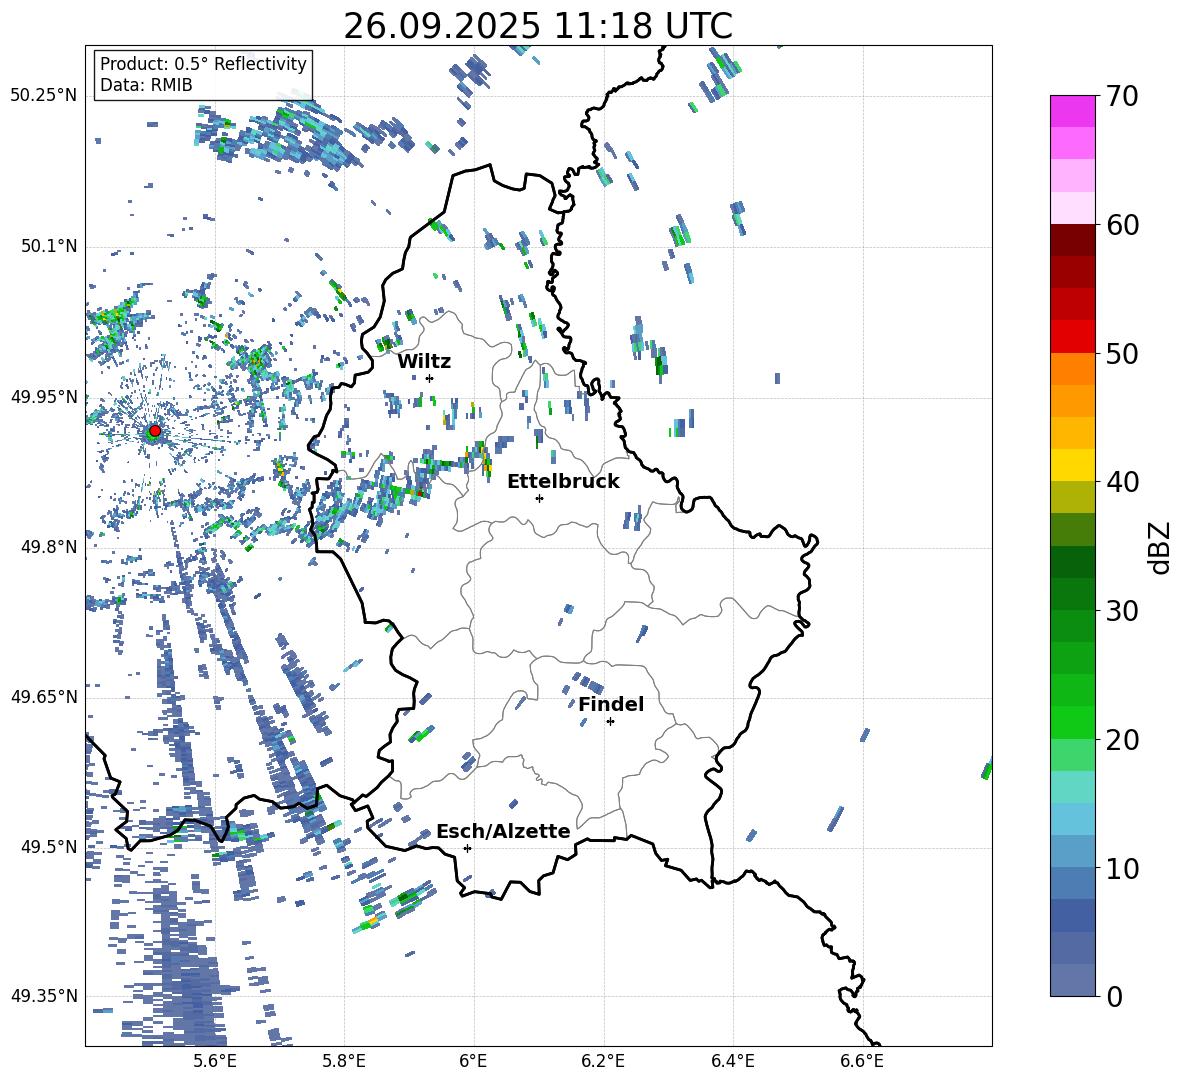
Task: Click the map title showing 11:18 UTC
Action: coord(538,26)
